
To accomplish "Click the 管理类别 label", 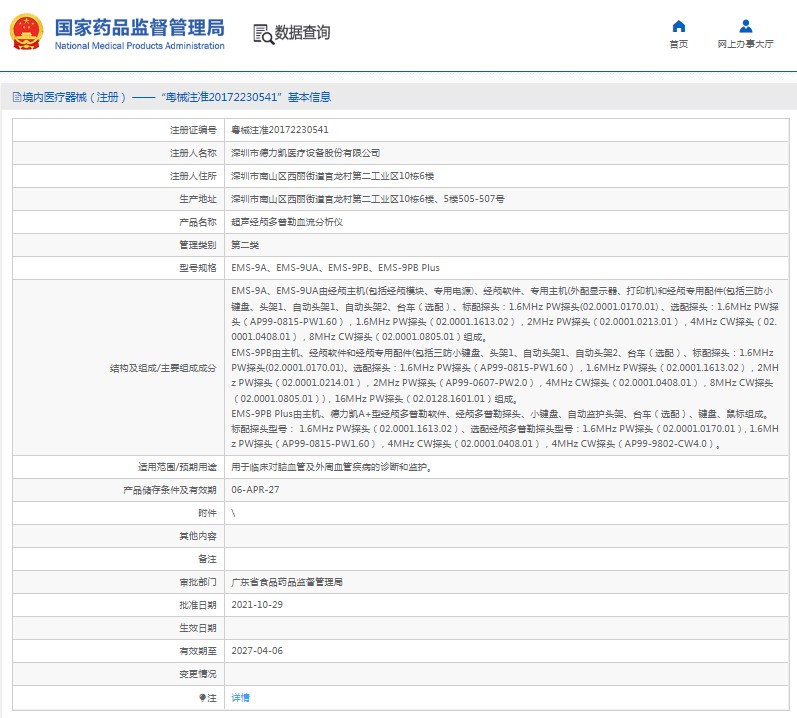I will tap(198, 245).
